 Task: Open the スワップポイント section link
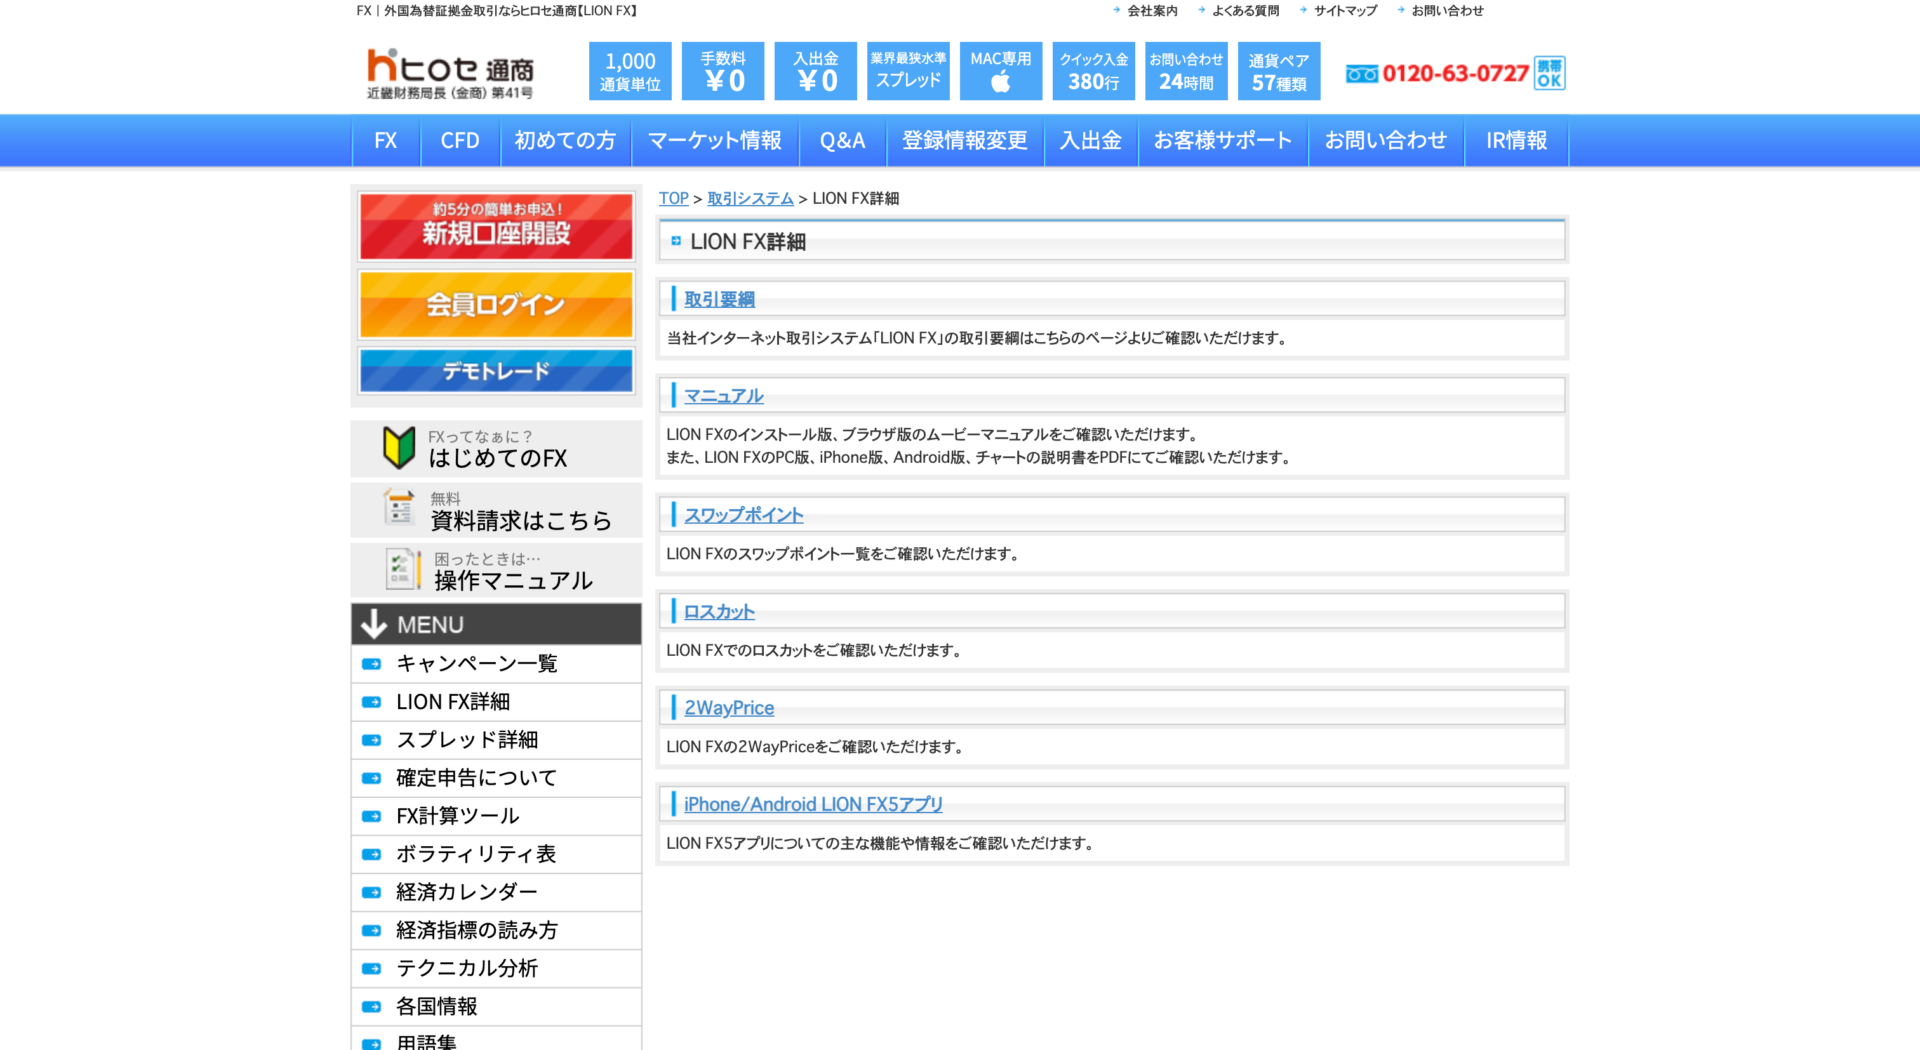pos(744,515)
